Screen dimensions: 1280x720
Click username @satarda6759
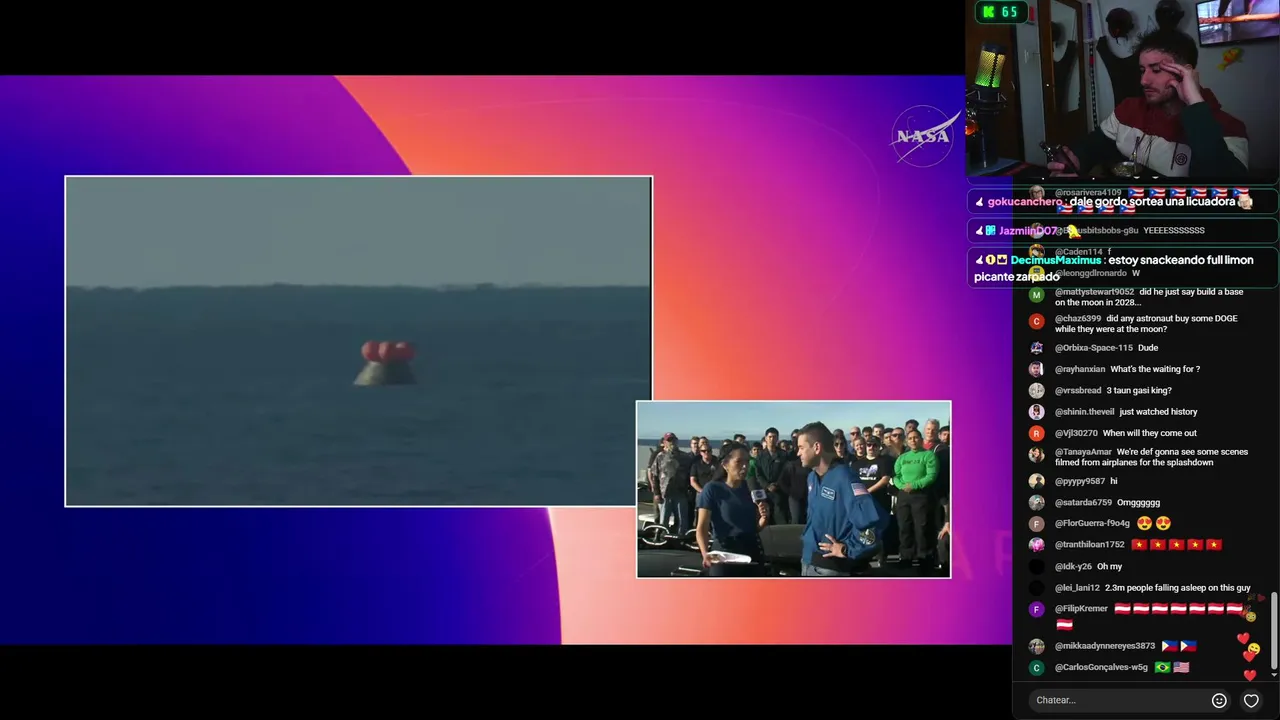(x=1083, y=502)
